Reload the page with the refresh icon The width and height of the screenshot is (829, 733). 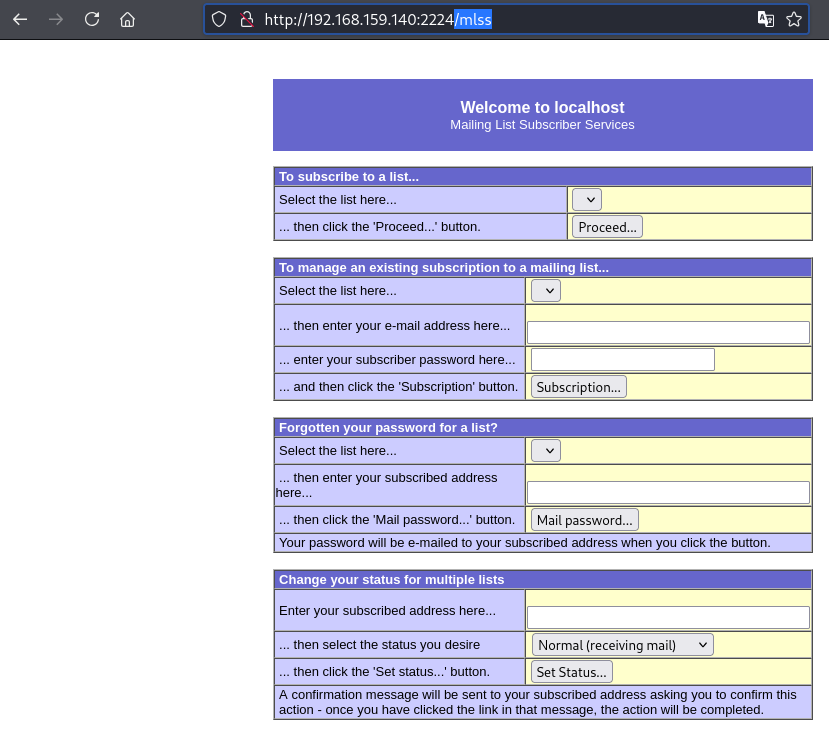(92, 20)
